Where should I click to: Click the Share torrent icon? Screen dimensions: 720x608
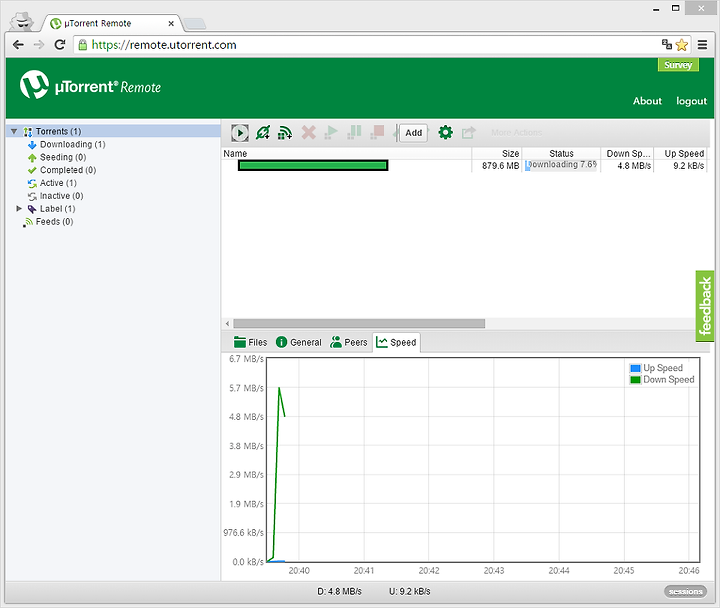pyautogui.click(x=469, y=133)
